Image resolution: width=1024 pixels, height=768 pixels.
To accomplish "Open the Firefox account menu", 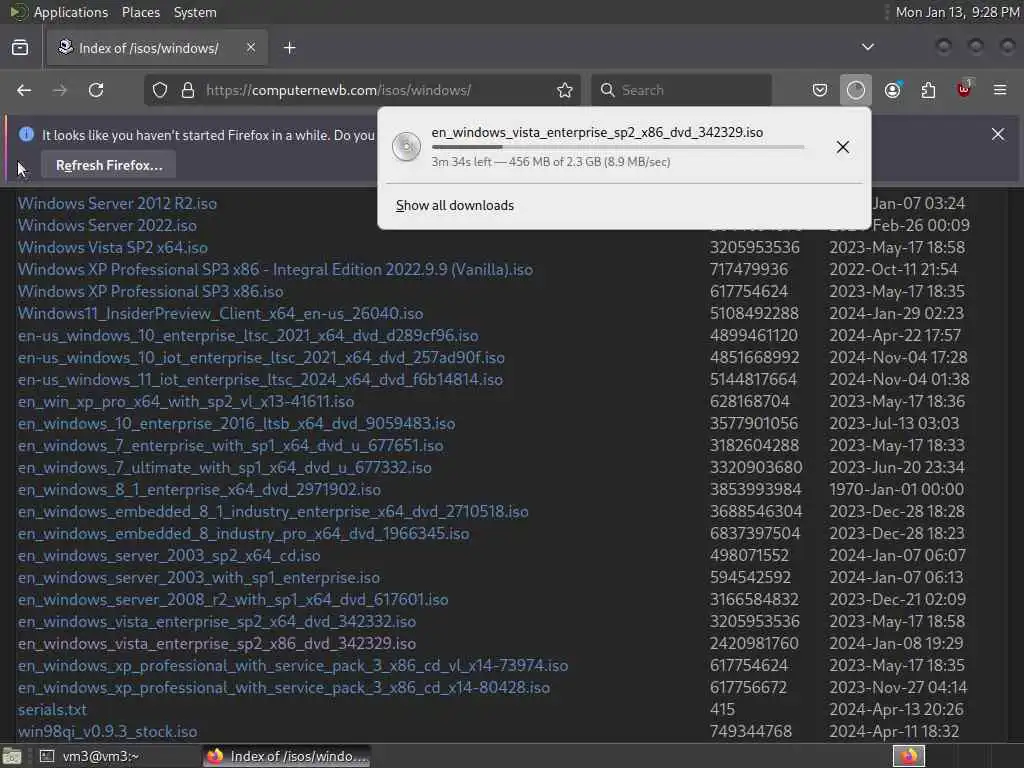I will pyautogui.click(x=892, y=90).
